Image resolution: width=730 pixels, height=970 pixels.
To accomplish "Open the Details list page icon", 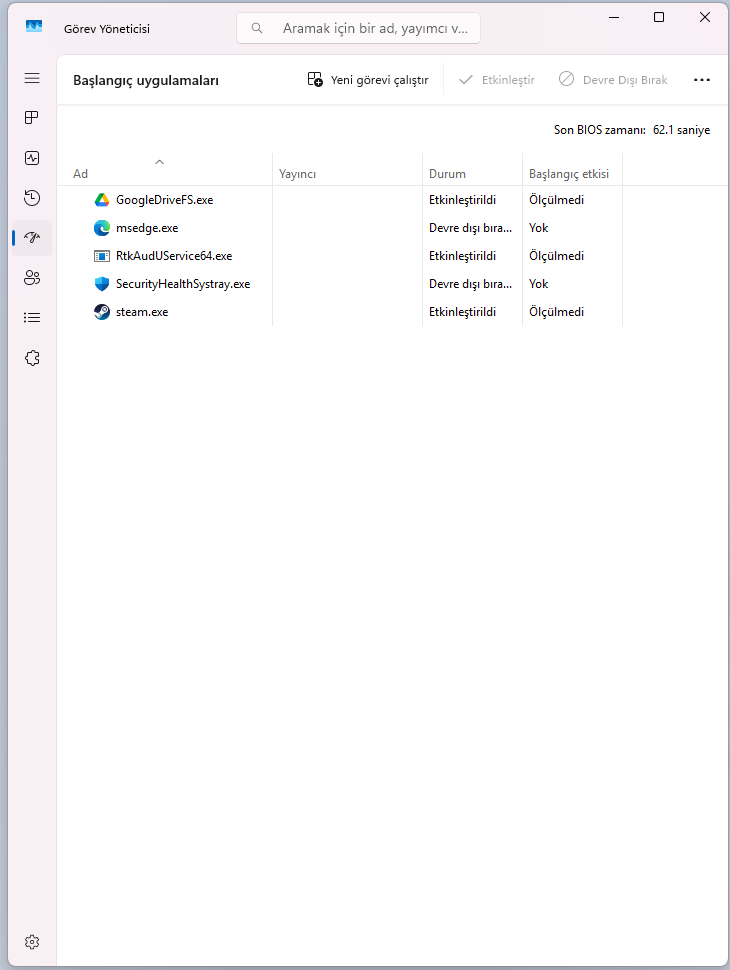I will tap(32, 317).
